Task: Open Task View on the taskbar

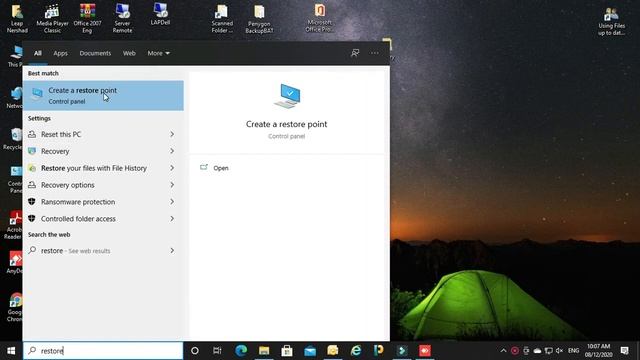Action: 217,351
